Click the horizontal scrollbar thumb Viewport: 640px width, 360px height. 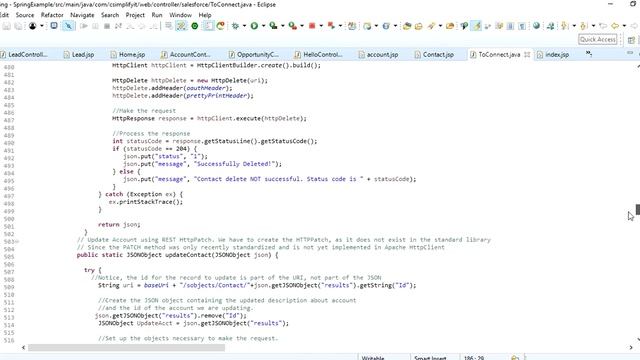click(127, 347)
